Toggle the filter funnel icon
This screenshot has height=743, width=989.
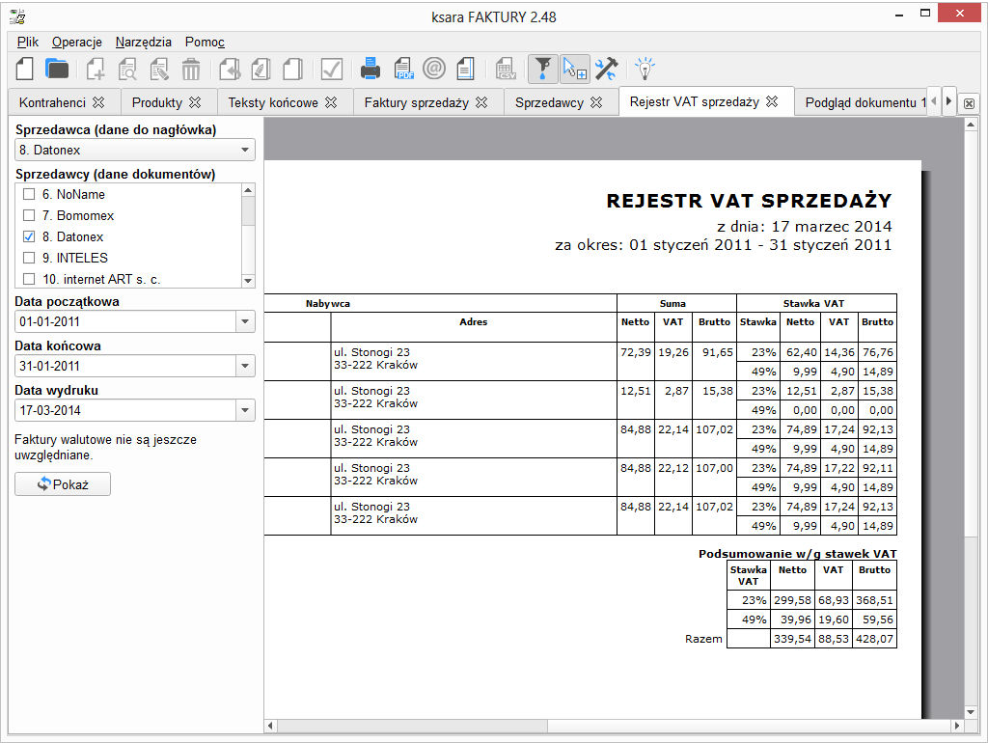pyautogui.click(x=543, y=69)
